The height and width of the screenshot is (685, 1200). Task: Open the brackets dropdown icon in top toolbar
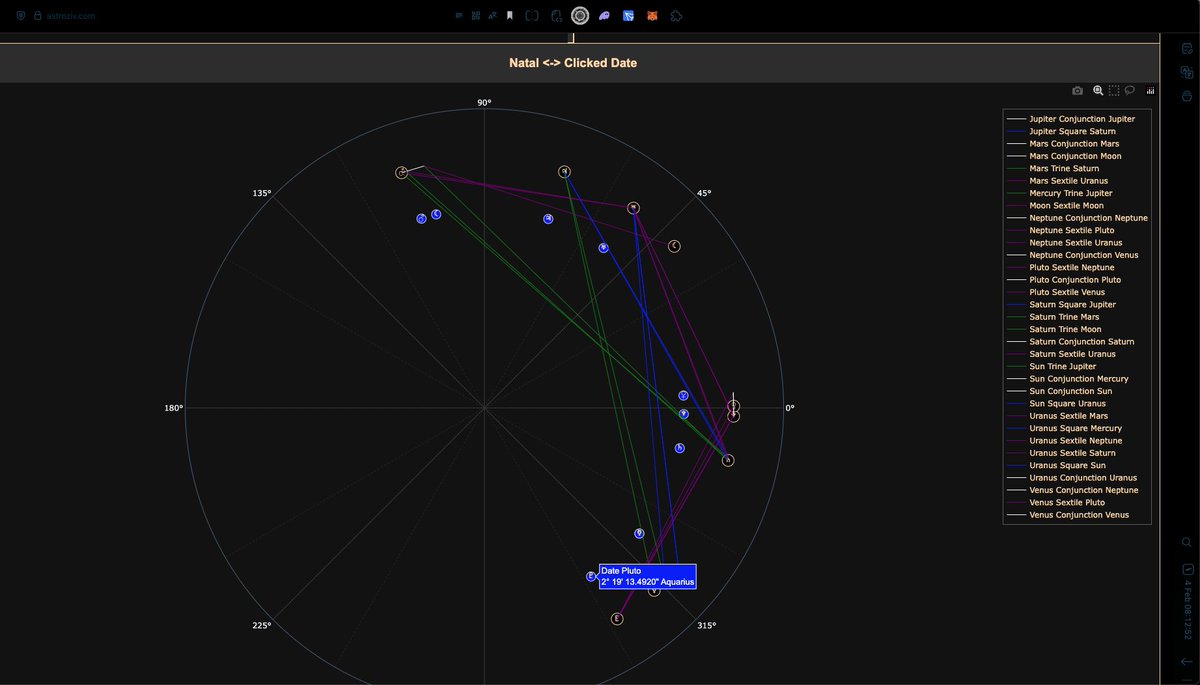pyautogui.click(x=531, y=15)
